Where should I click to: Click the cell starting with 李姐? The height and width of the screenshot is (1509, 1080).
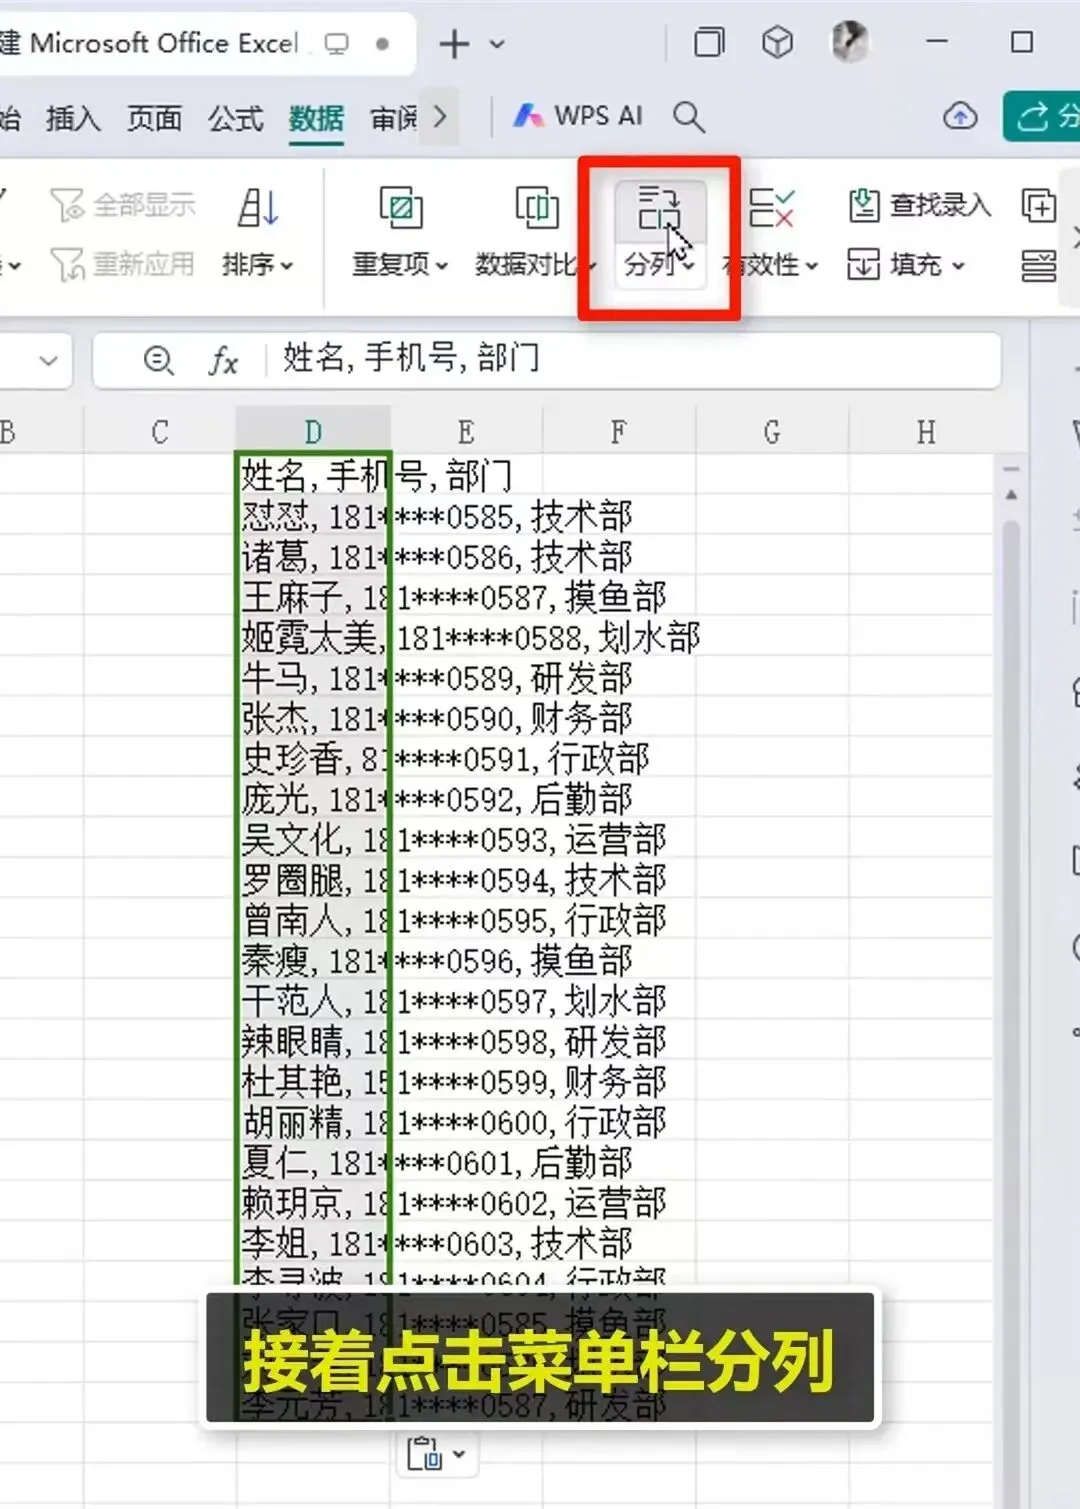313,1243
